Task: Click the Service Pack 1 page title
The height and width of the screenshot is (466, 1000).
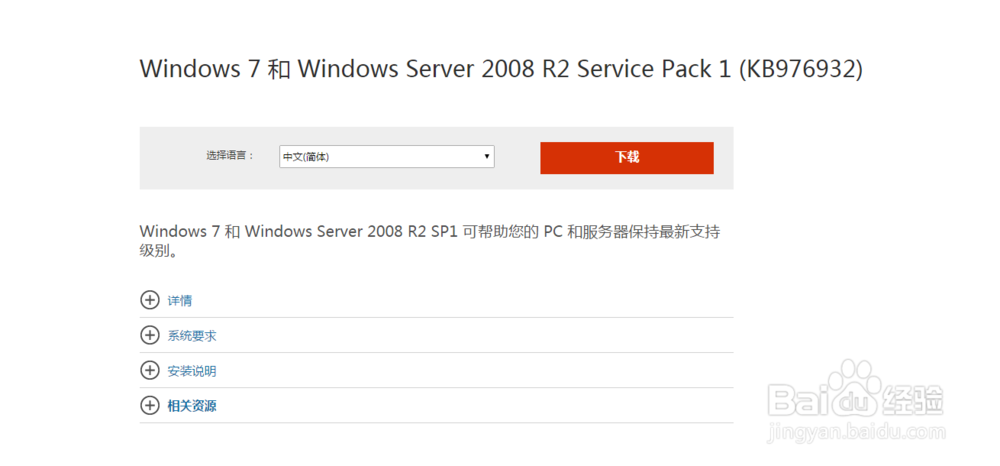Action: [x=500, y=69]
